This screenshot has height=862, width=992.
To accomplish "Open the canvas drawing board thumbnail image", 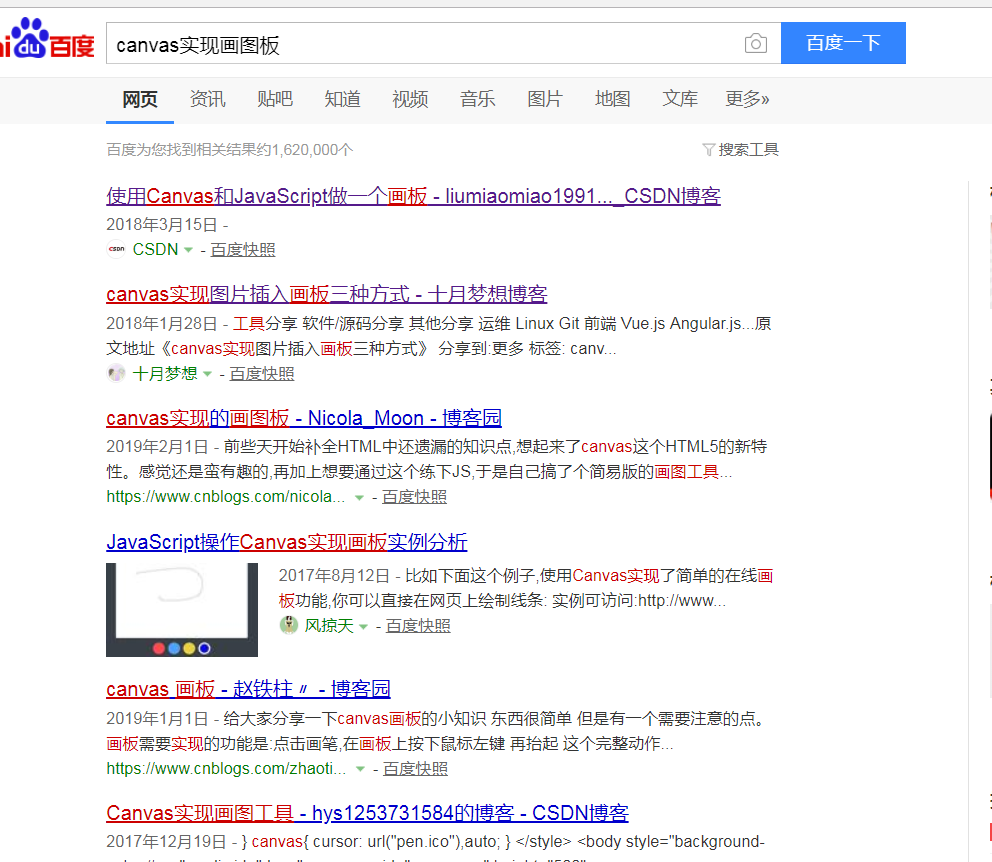I will tap(182, 610).
